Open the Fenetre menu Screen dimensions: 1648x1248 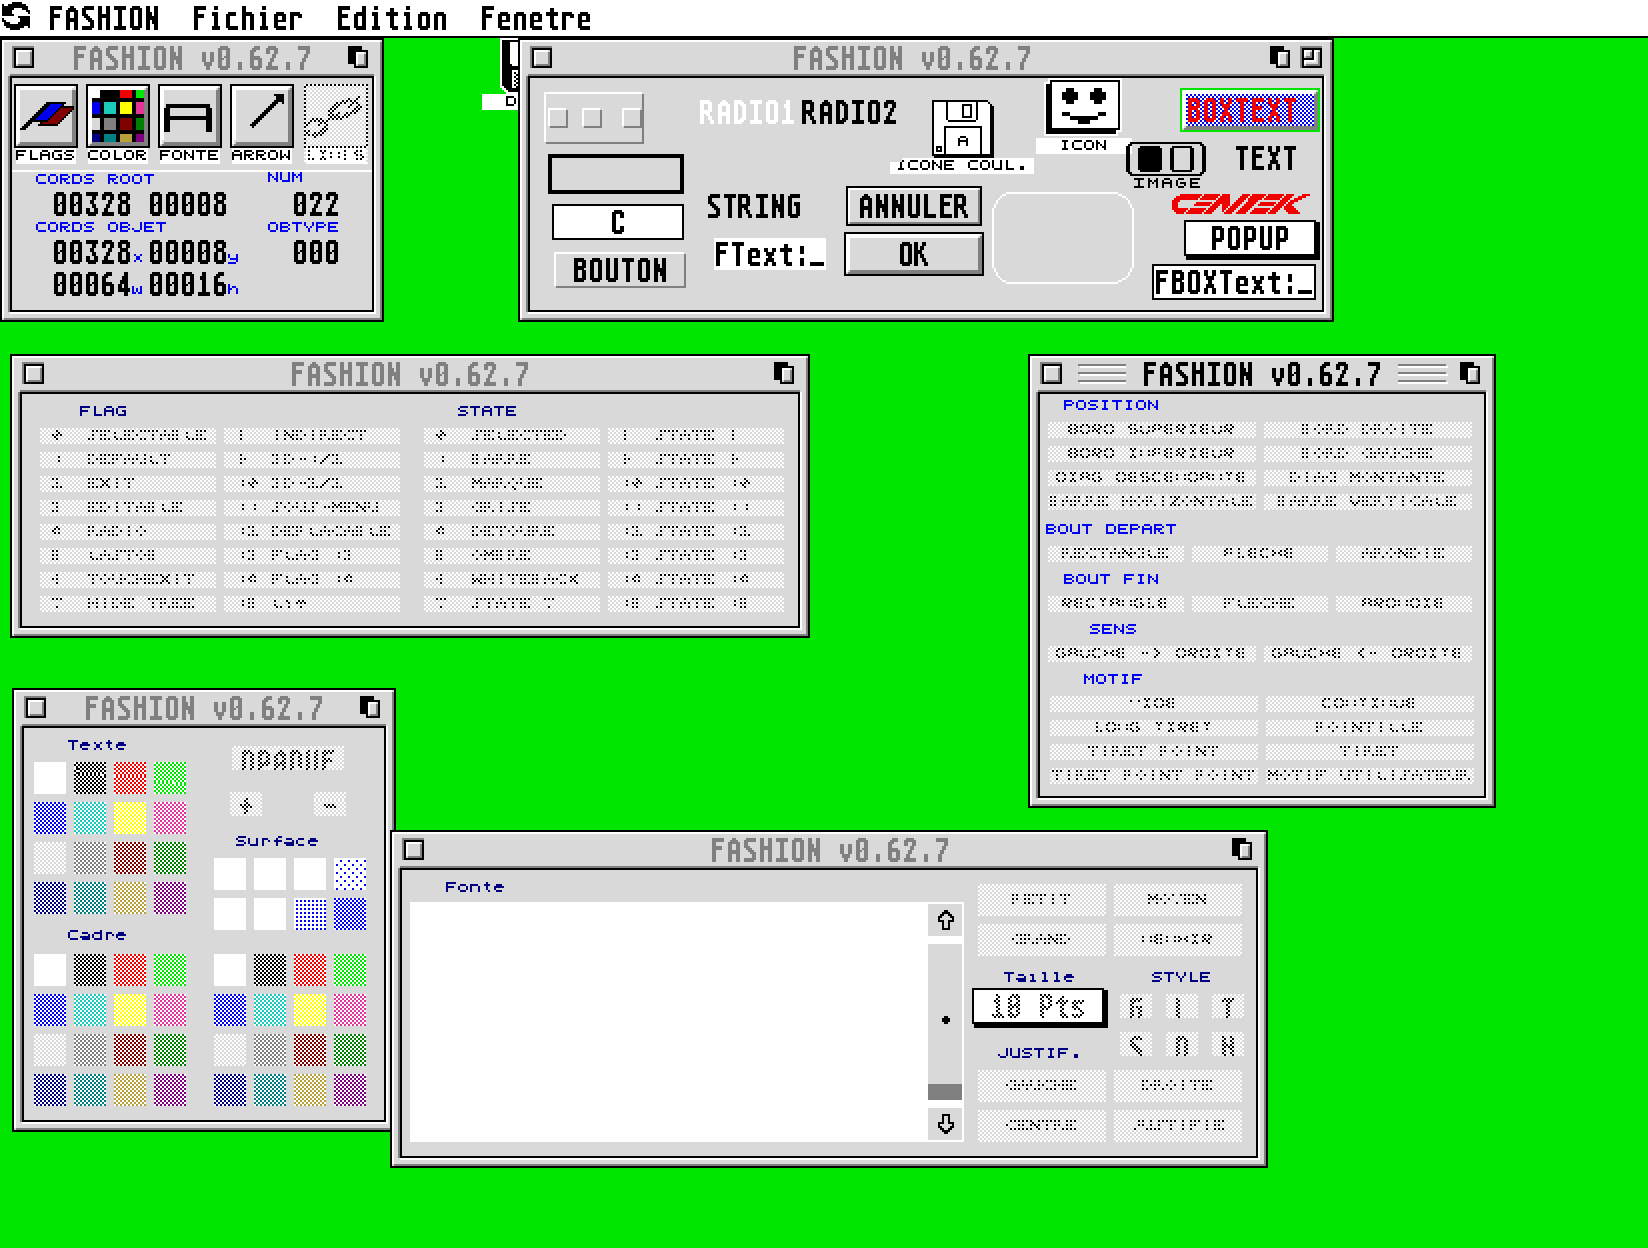(535, 18)
